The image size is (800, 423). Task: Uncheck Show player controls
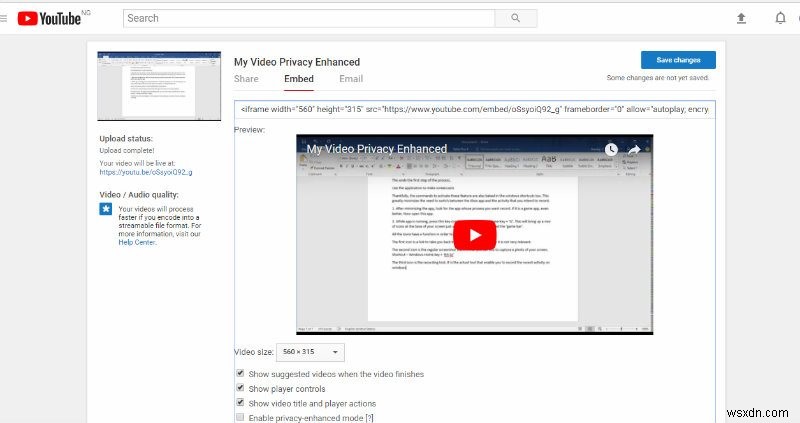tap(240, 388)
